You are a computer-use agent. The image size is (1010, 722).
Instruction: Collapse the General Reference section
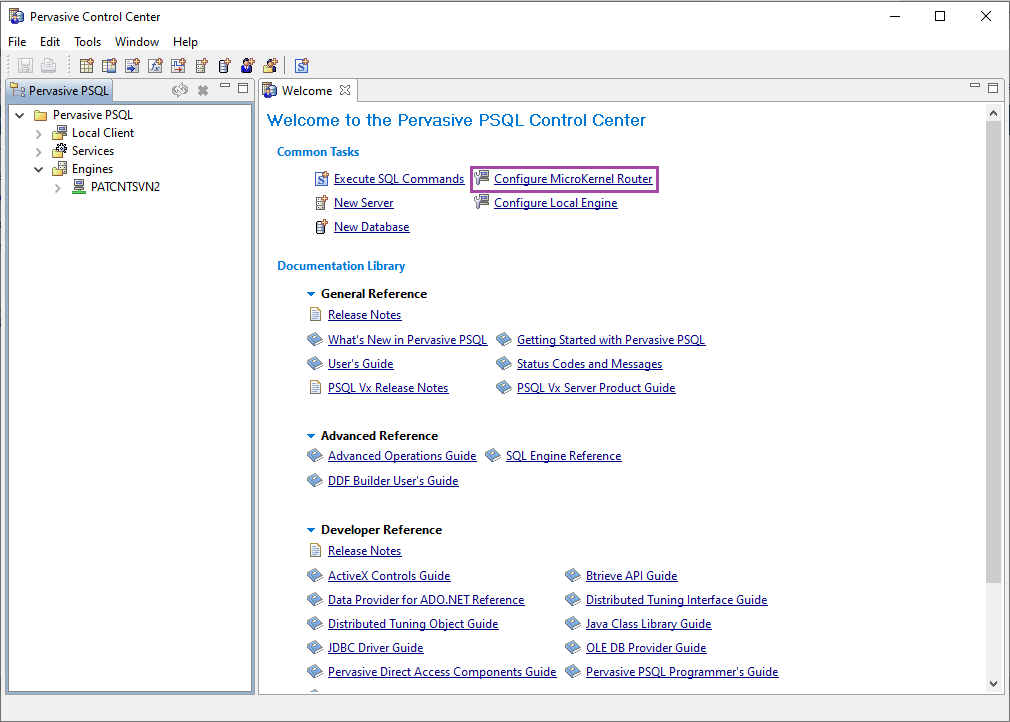(311, 294)
